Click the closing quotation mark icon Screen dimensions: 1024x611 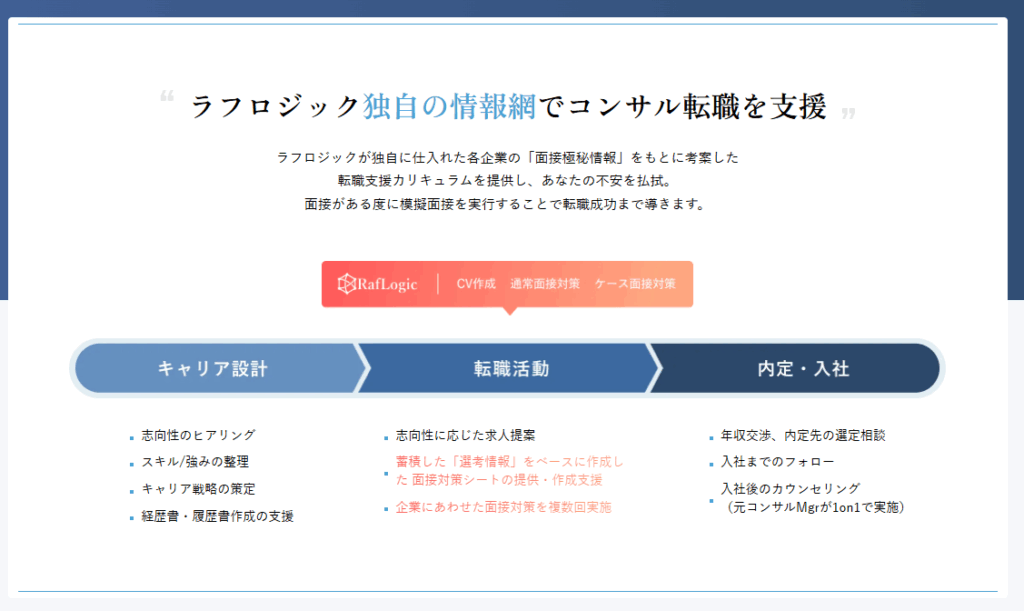[x=849, y=113]
